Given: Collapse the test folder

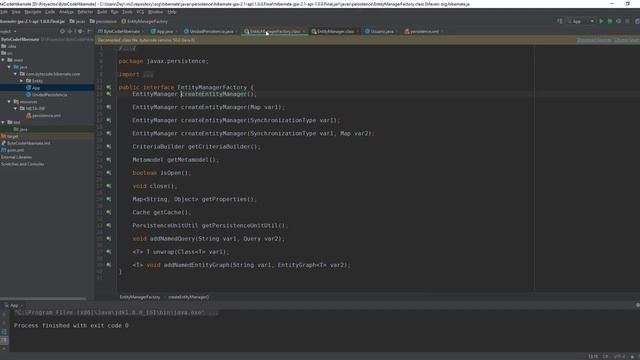Looking at the screenshot, I should click(3, 122).
